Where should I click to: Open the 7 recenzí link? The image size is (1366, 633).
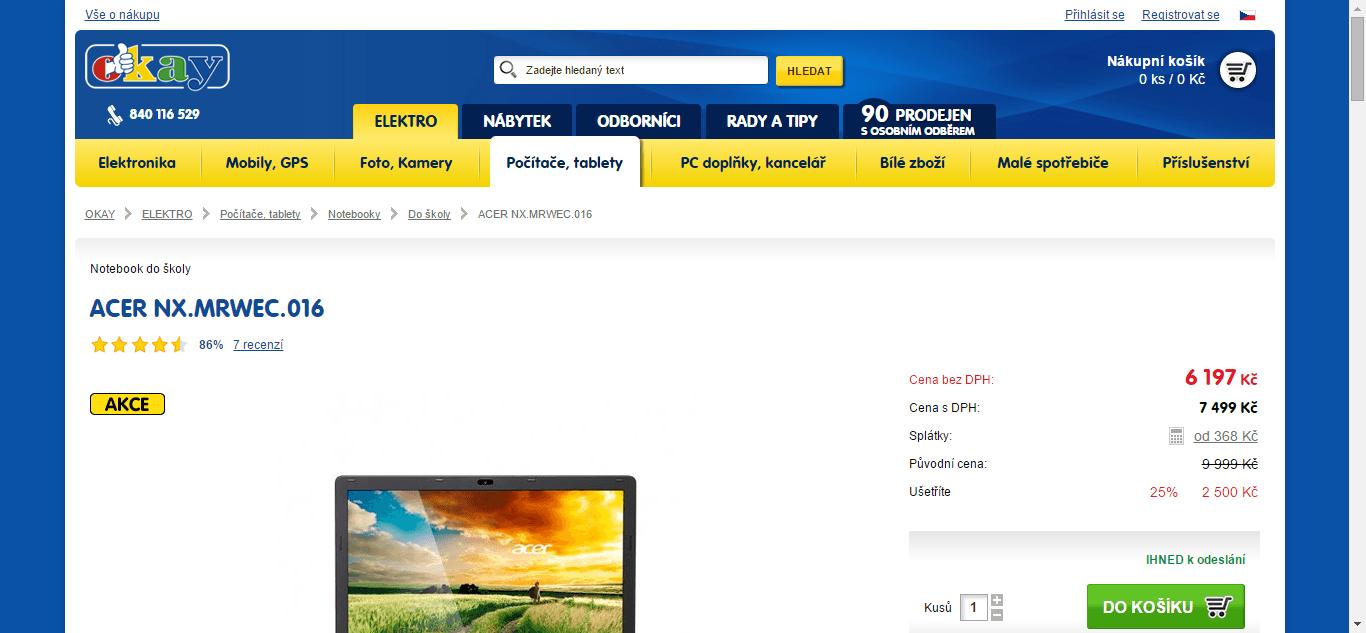258,345
